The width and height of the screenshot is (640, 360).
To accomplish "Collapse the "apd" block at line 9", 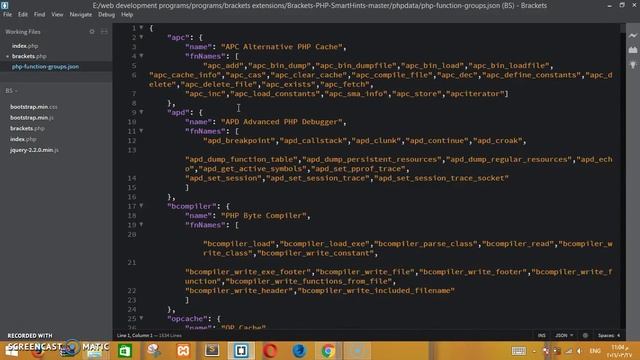I will pos(141,112).
